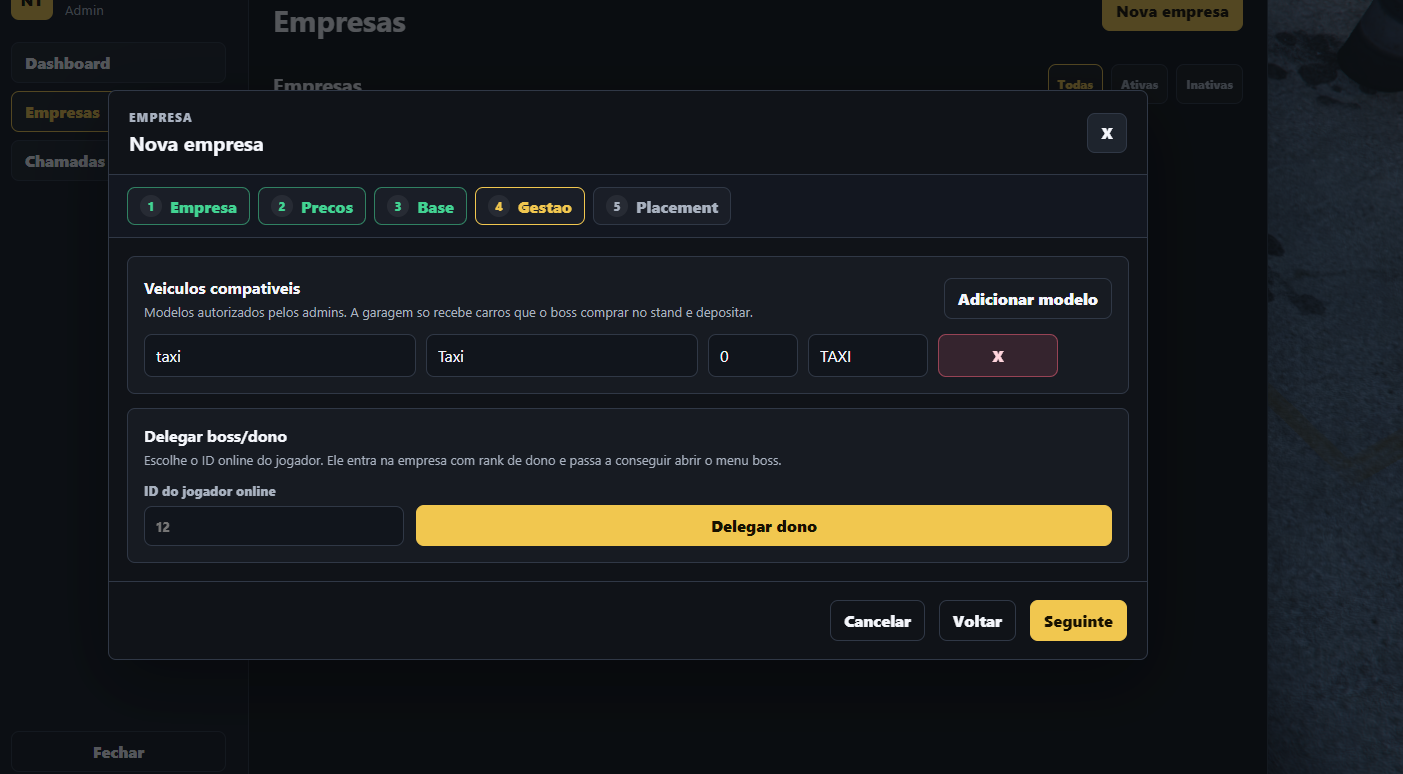Edit the 'TAXI' plate field
Viewport: 1403px width, 774px height.
click(868, 356)
